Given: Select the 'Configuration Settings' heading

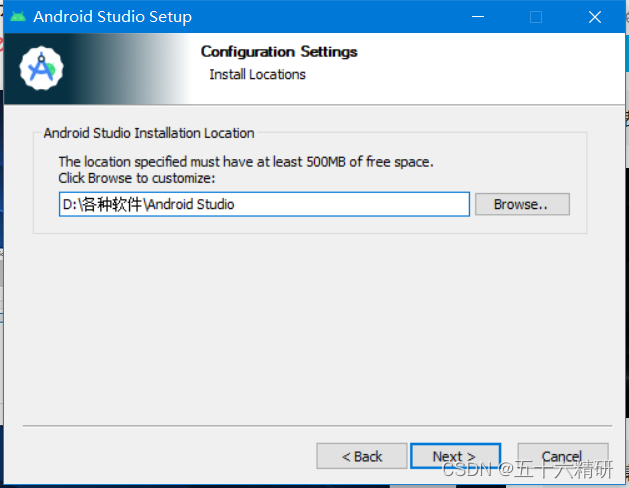Looking at the screenshot, I should click(x=279, y=52).
